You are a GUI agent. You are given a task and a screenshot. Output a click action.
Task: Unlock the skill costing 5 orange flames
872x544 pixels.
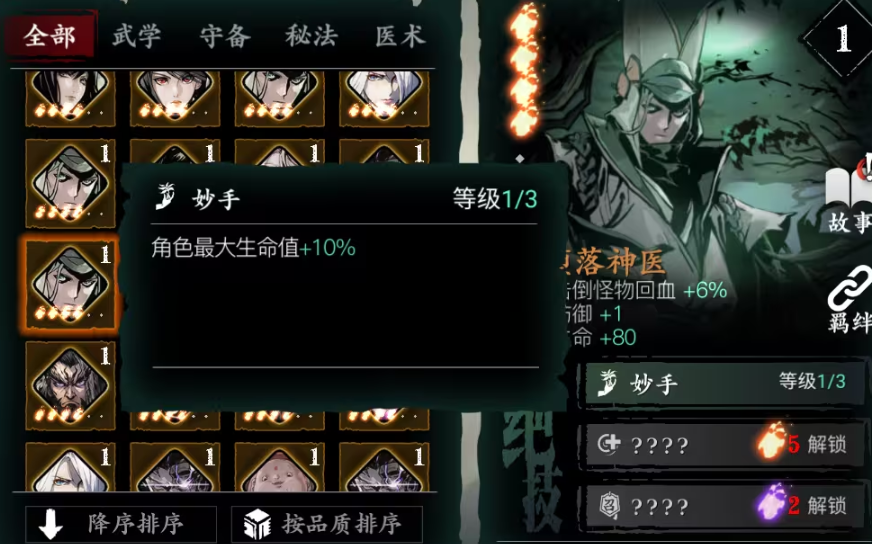pyautogui.click(x=721, y=444)
